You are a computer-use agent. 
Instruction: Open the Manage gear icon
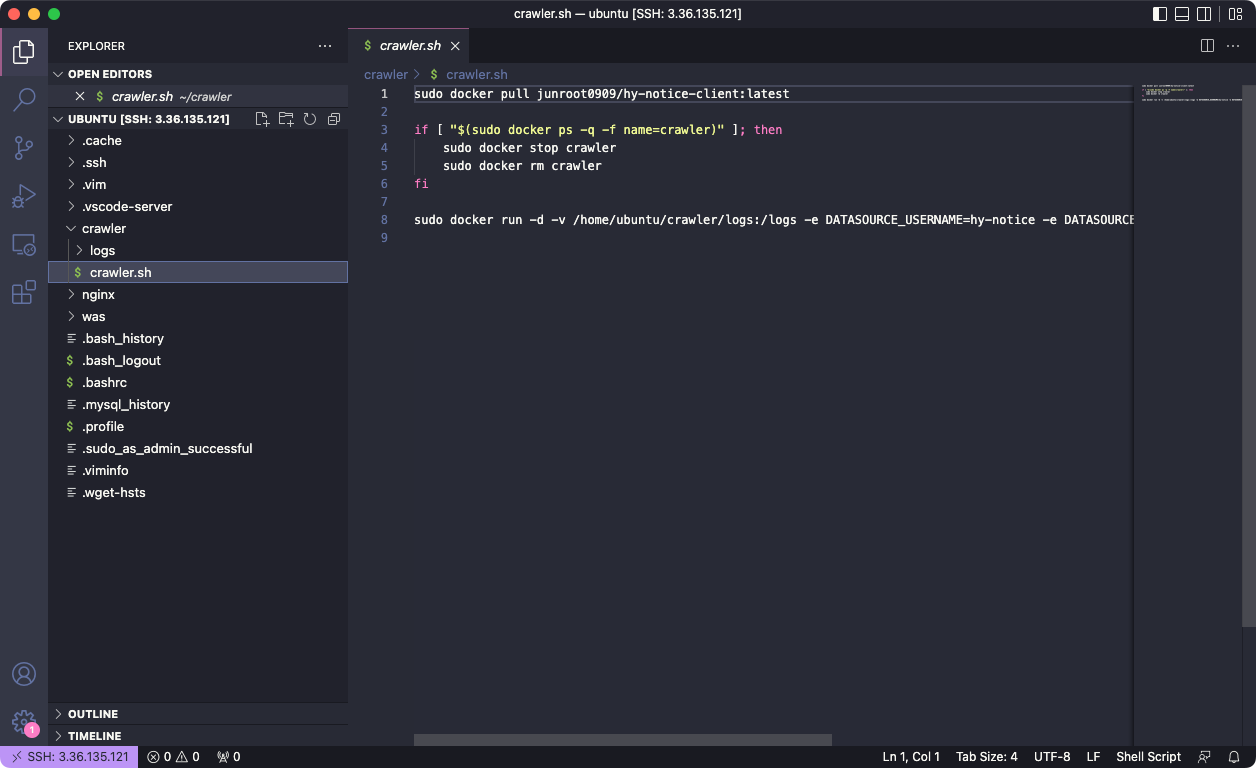(x=24, y=722)
